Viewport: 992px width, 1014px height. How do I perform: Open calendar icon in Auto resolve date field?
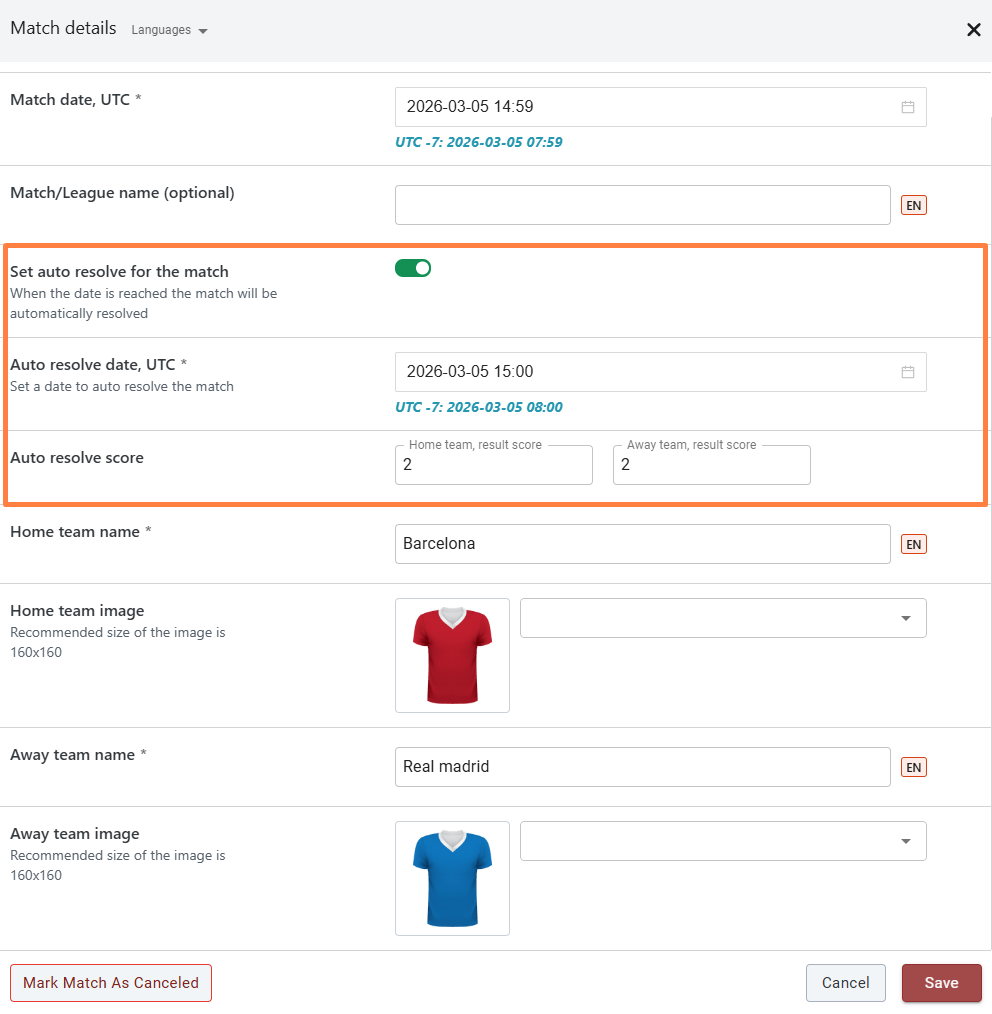(907, 372)
